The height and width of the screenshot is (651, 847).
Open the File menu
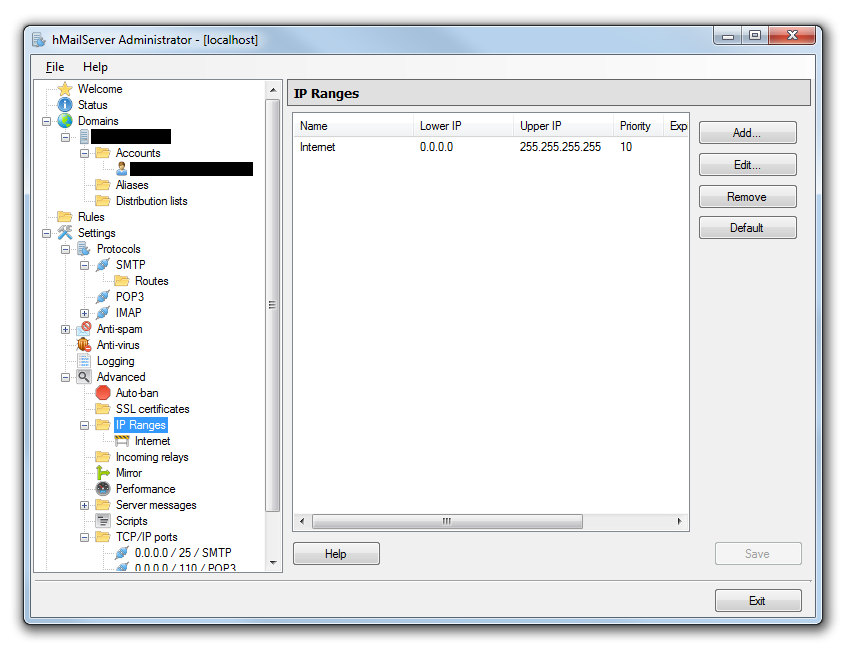pos(54,67)
